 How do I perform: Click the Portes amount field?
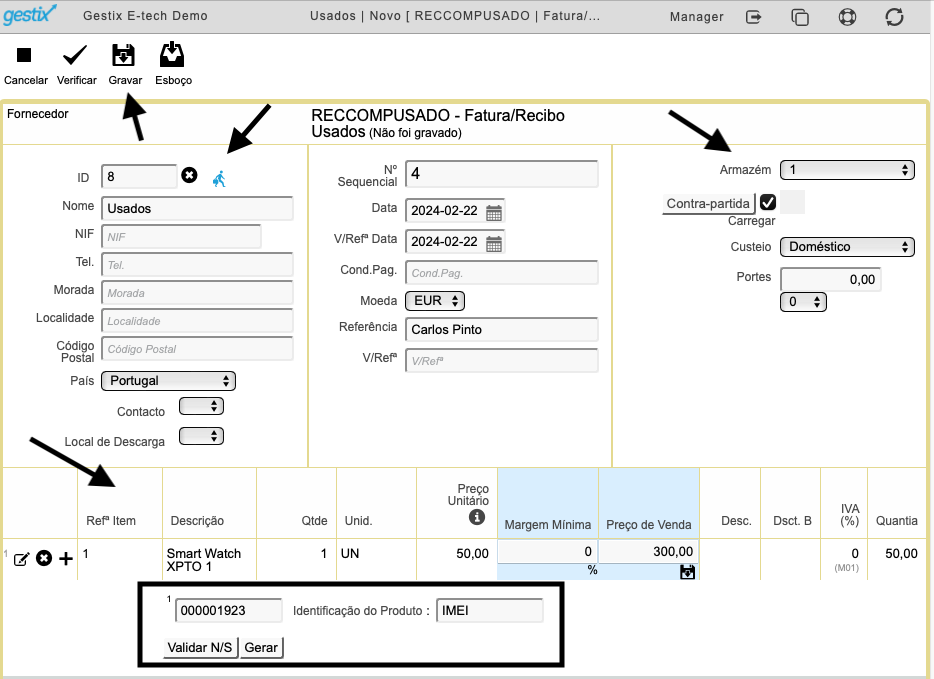pyautogui.click(x=830, y=279)
